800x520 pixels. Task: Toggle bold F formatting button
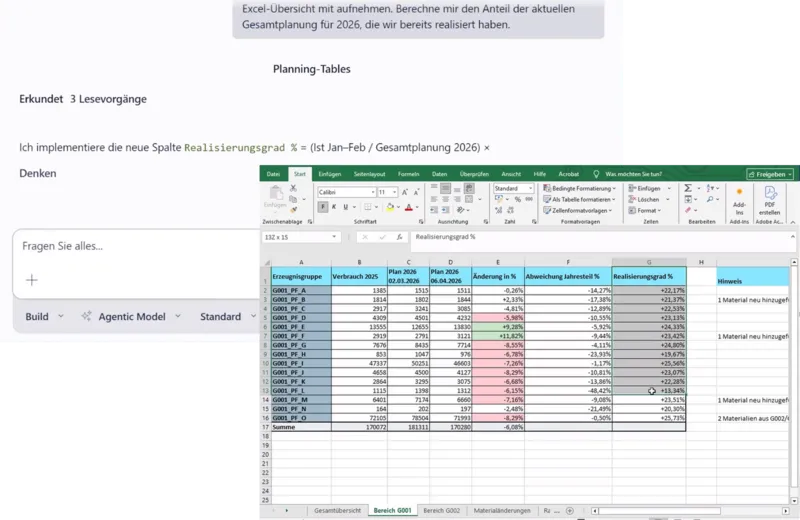322,207
